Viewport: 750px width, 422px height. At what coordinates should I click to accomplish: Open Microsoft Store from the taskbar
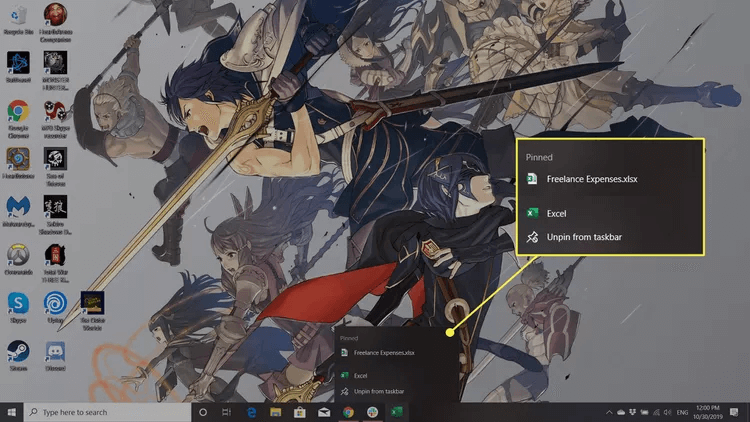300,412
